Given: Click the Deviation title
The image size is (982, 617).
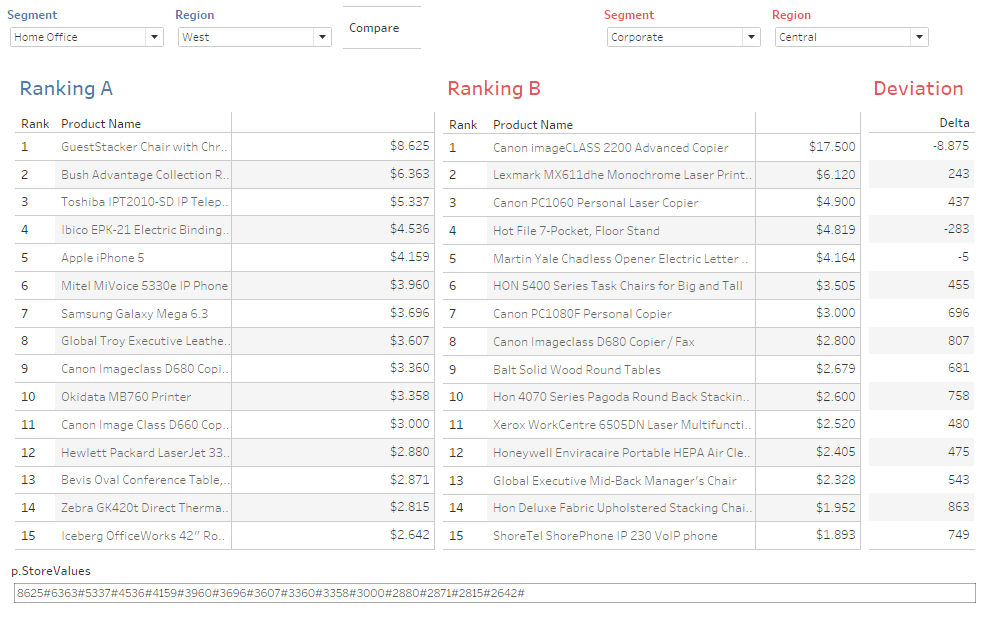Looking at the screenshot, I should click(x=917, y=89).
